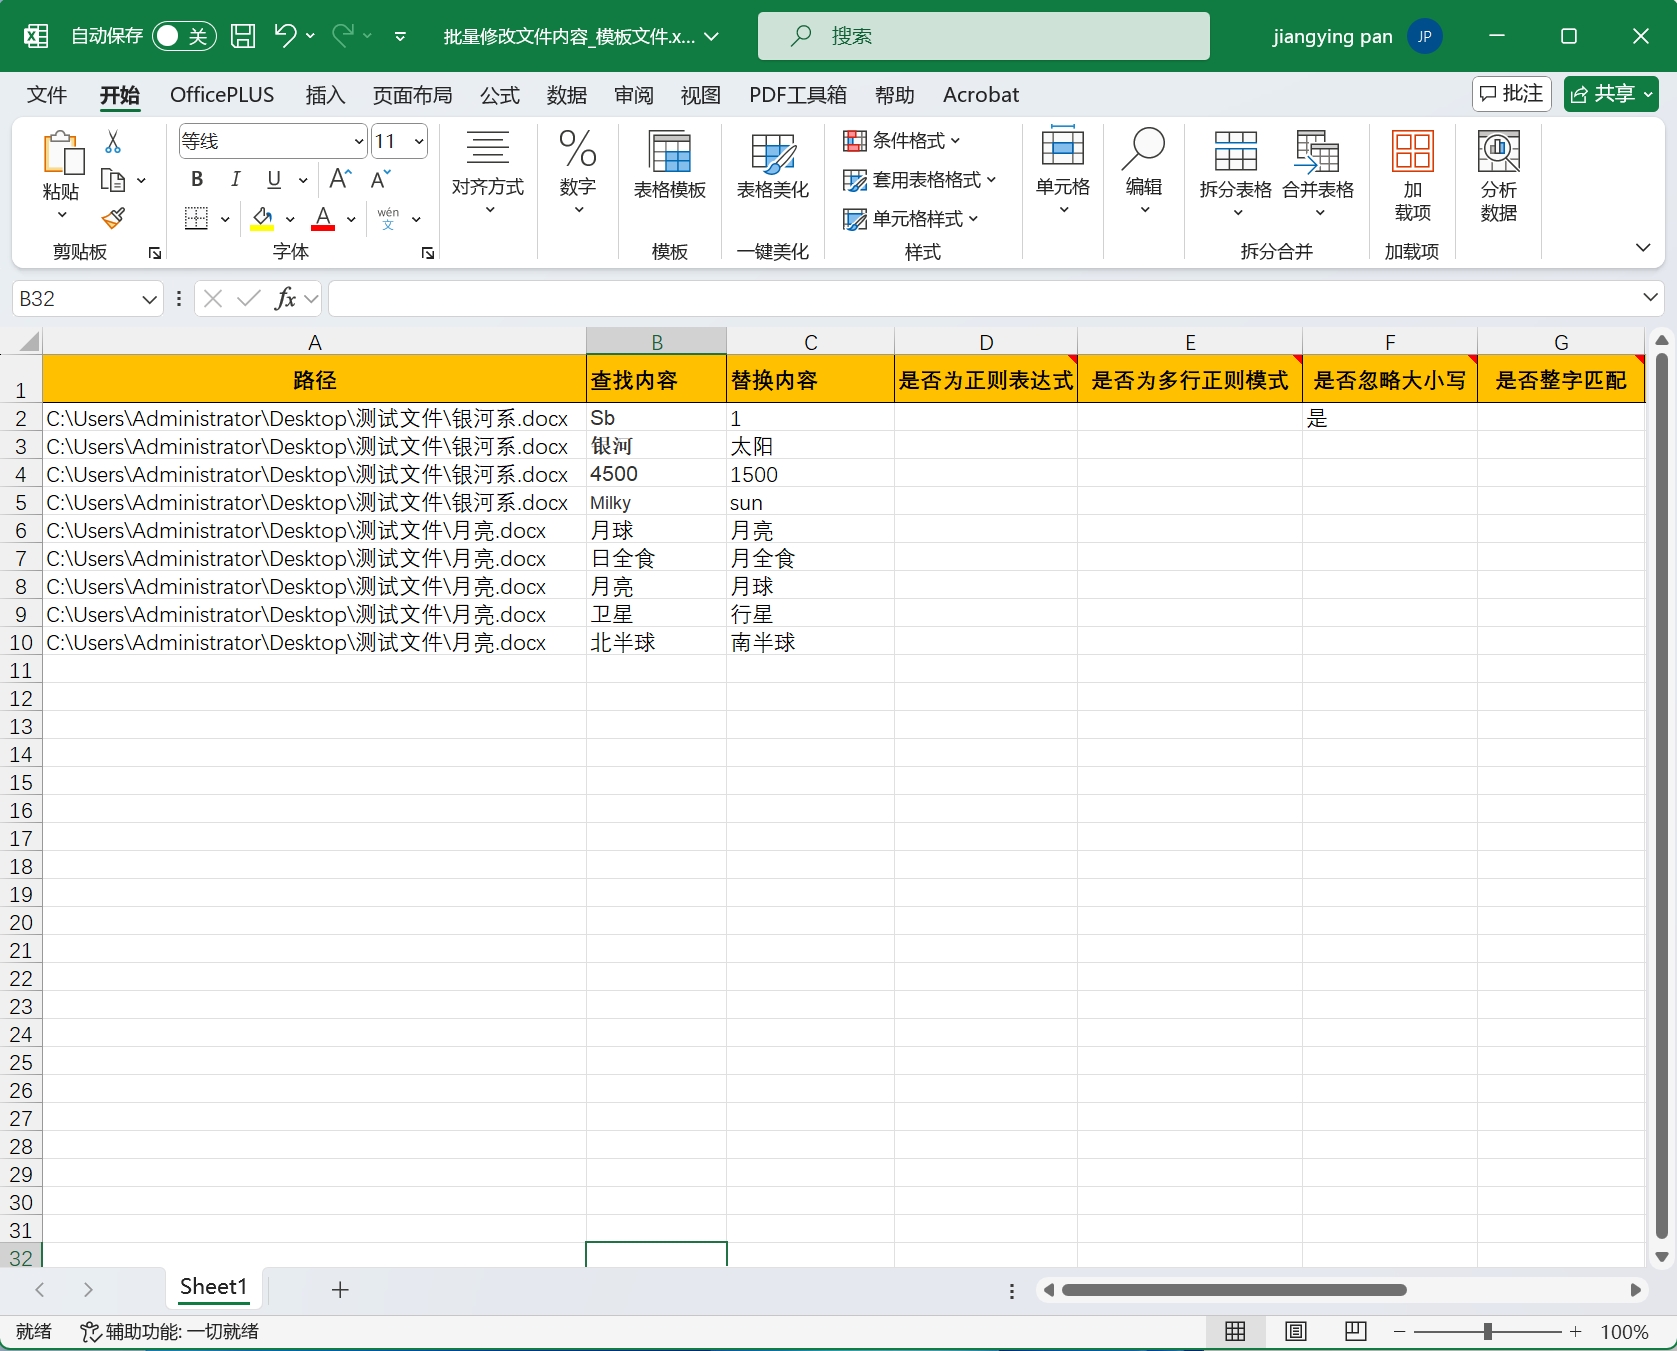Open the 插入 Insert ribbon tab
This screenshot has height=1351, width=1677.
click(325, 95)
